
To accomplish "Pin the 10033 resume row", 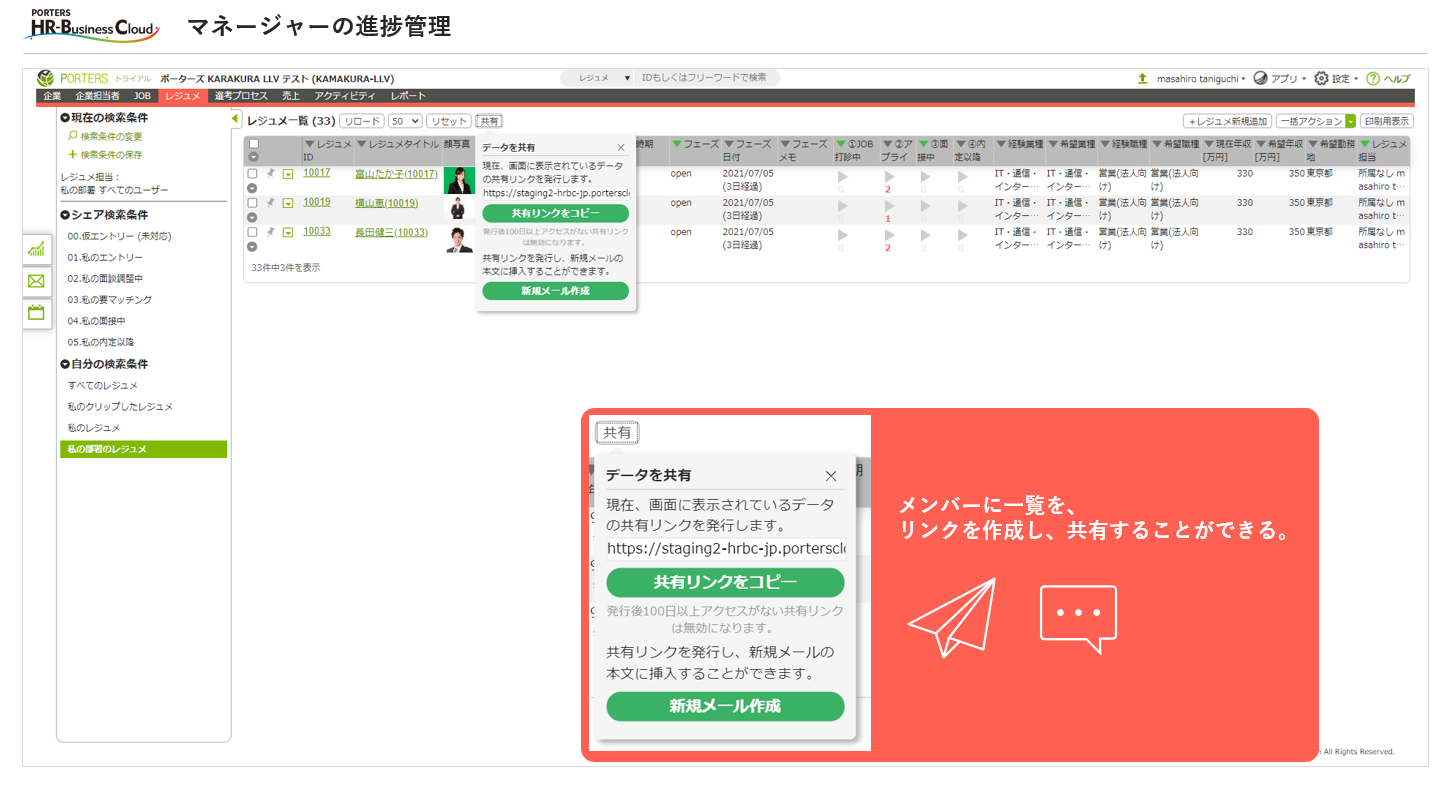I will pyautogui.click(x=270, y=232).
